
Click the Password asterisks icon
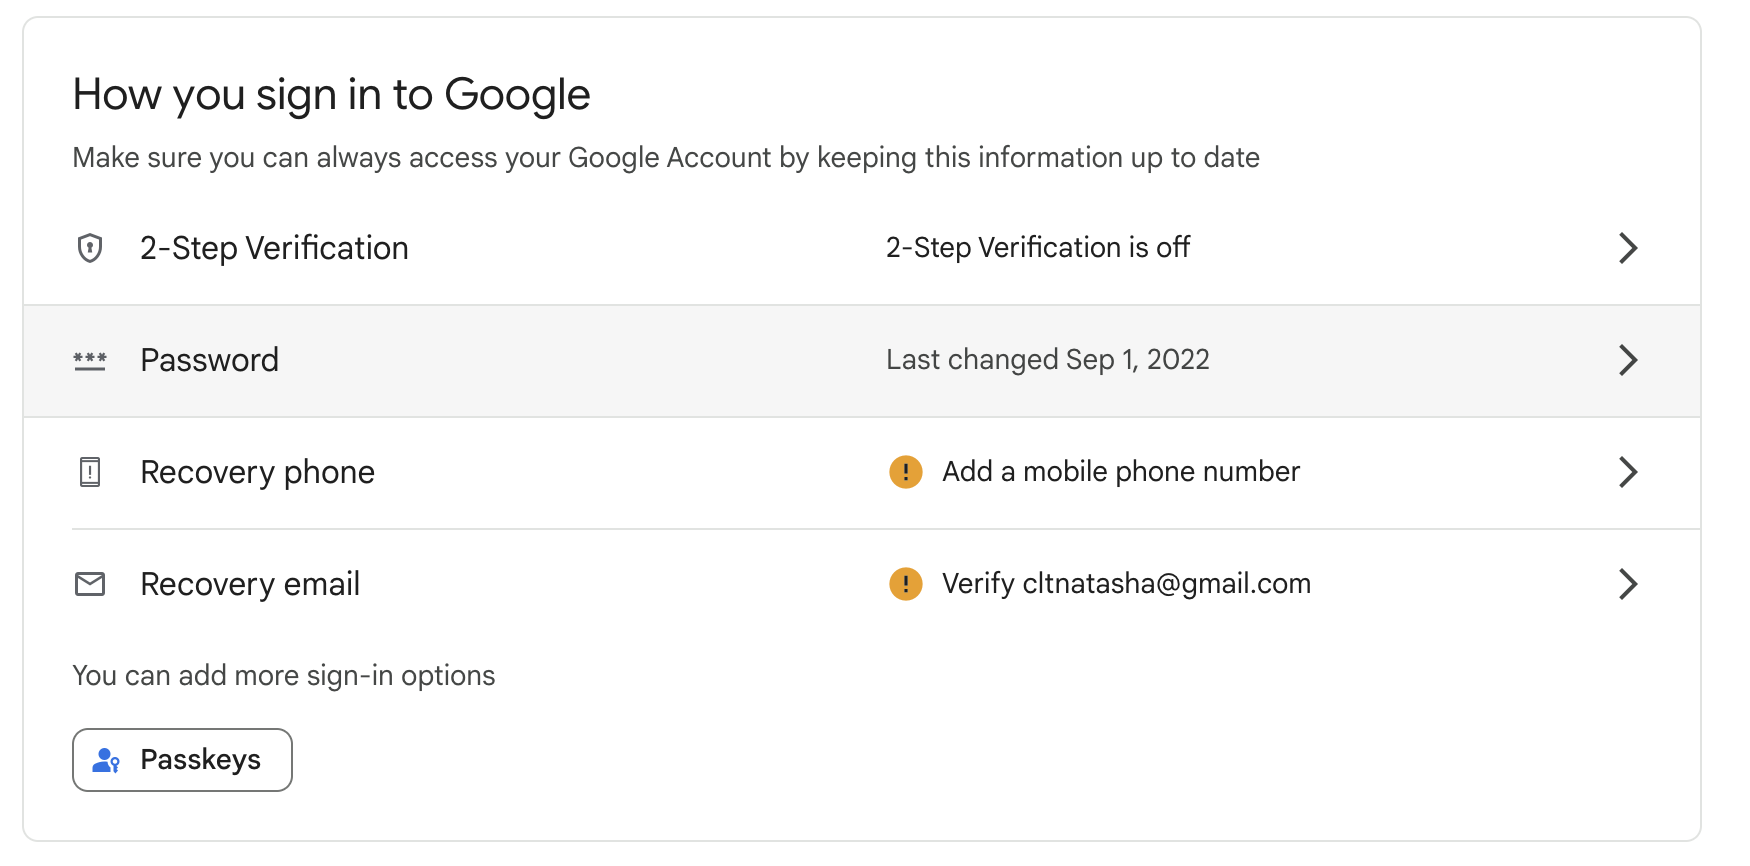point(90,360)
